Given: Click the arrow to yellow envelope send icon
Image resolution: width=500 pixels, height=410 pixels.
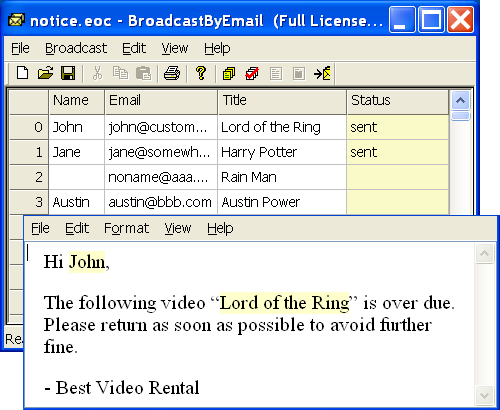Looking at the screenshot, I should 322,74.
